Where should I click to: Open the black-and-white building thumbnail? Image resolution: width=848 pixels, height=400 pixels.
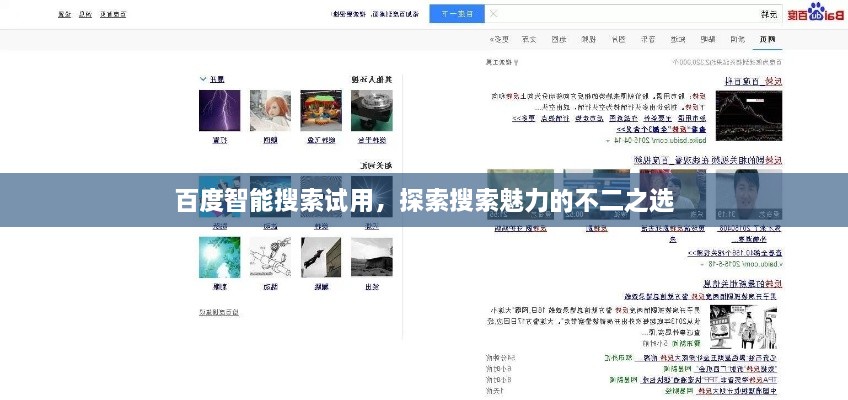point(372,257)
